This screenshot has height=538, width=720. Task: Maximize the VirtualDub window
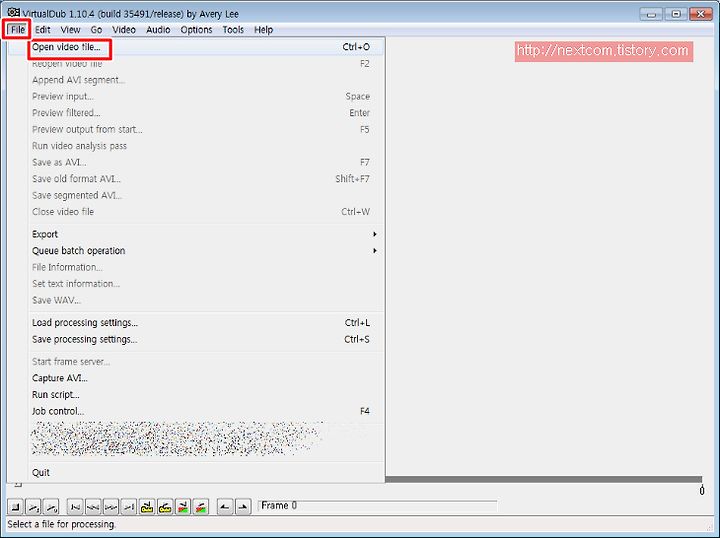(x=676, y=14)
